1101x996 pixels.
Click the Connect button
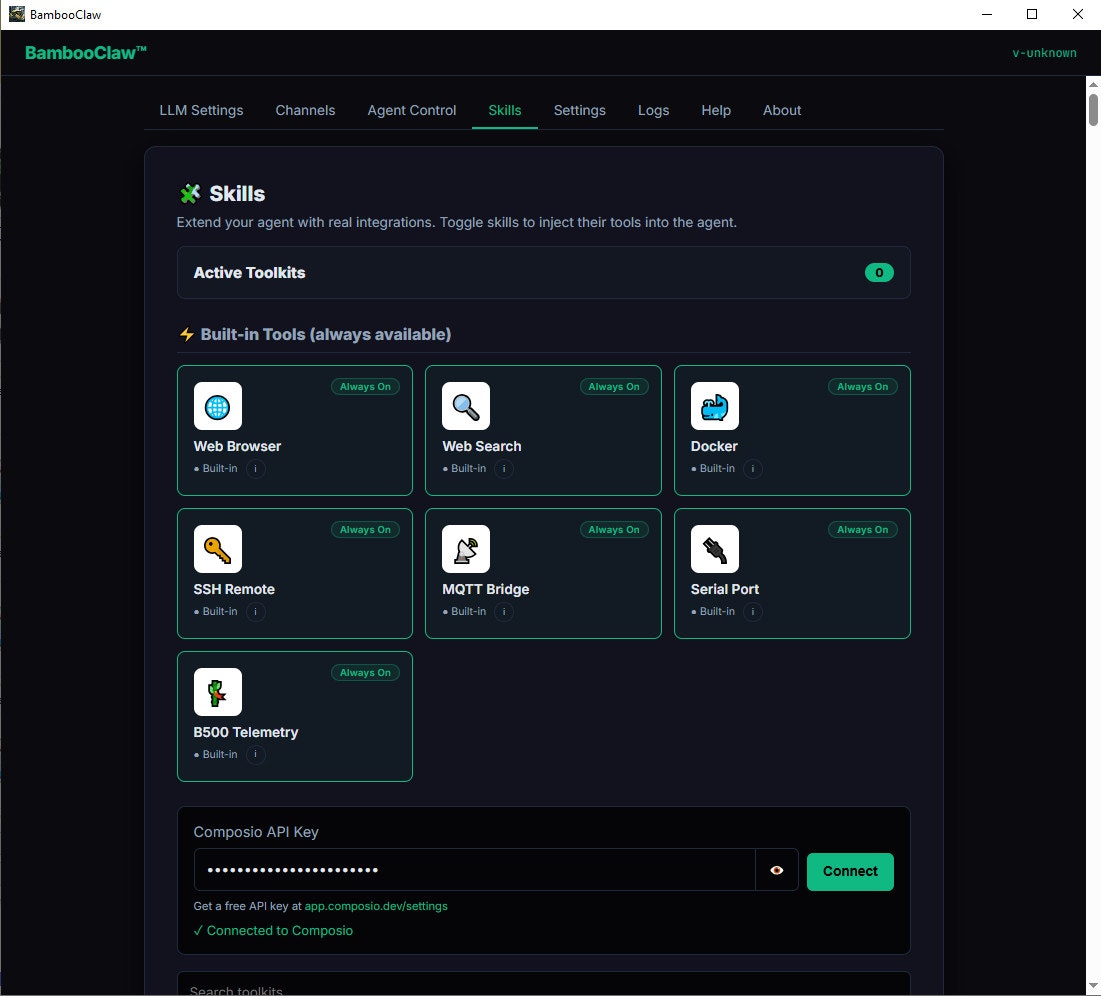click(850, 872)
